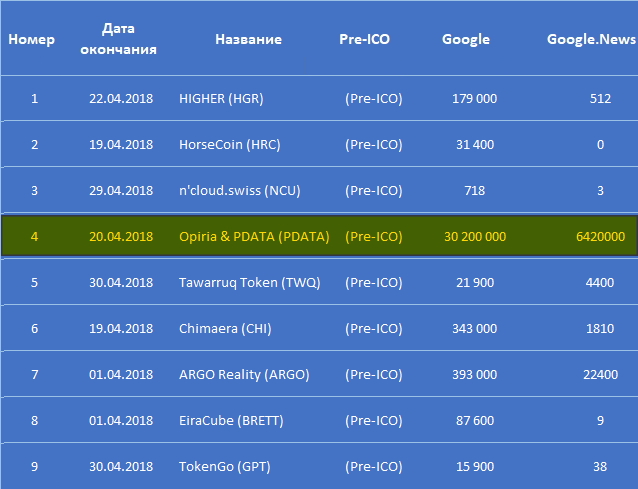Click Tawarruq Token's date 30.04.2018
This screenshot has height=489, width=638.
click(x=121, y=282)
